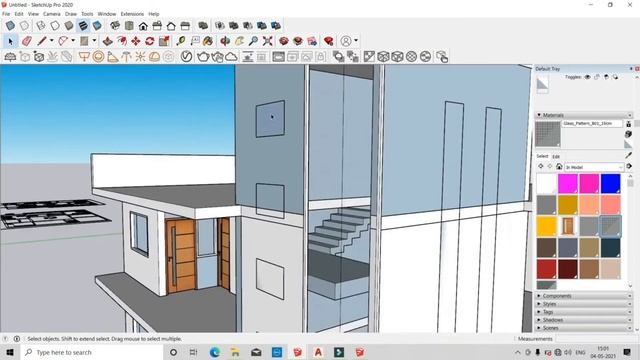This screenshot has width=640, height=360.
Task: Add a V-Ray spot light
Action: click(112, 56)
